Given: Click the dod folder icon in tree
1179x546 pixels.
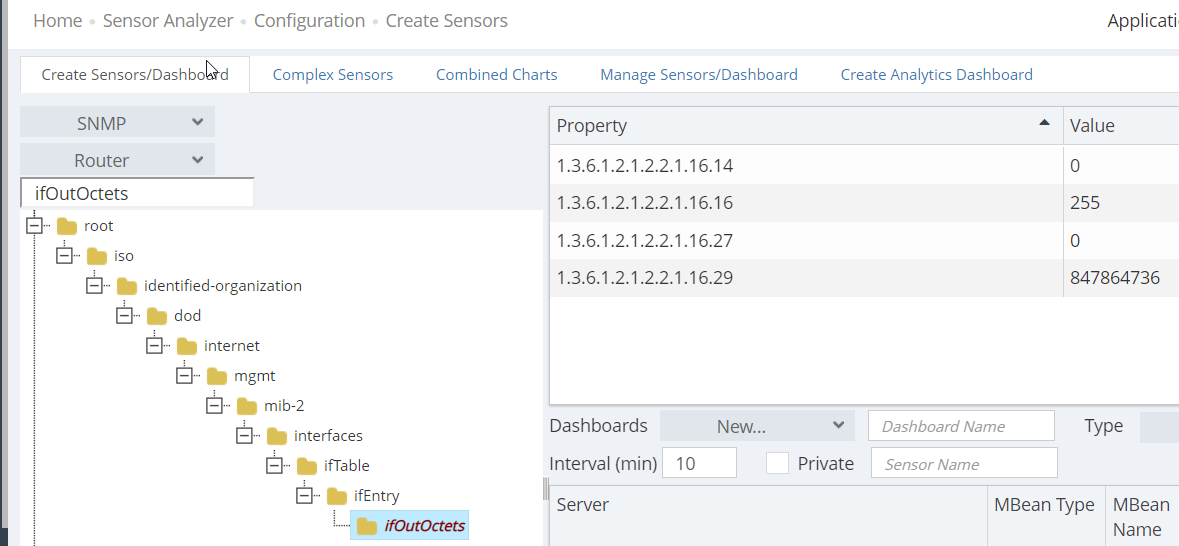Looking at the screenshot, I should [157, 316].
